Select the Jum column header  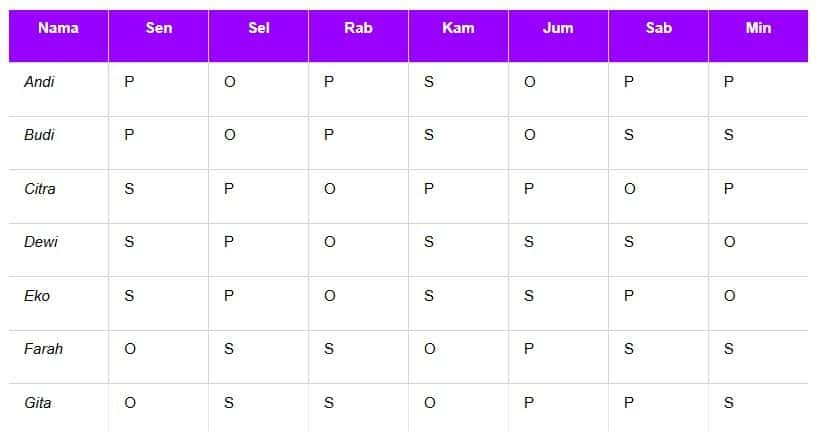[558, 28]
